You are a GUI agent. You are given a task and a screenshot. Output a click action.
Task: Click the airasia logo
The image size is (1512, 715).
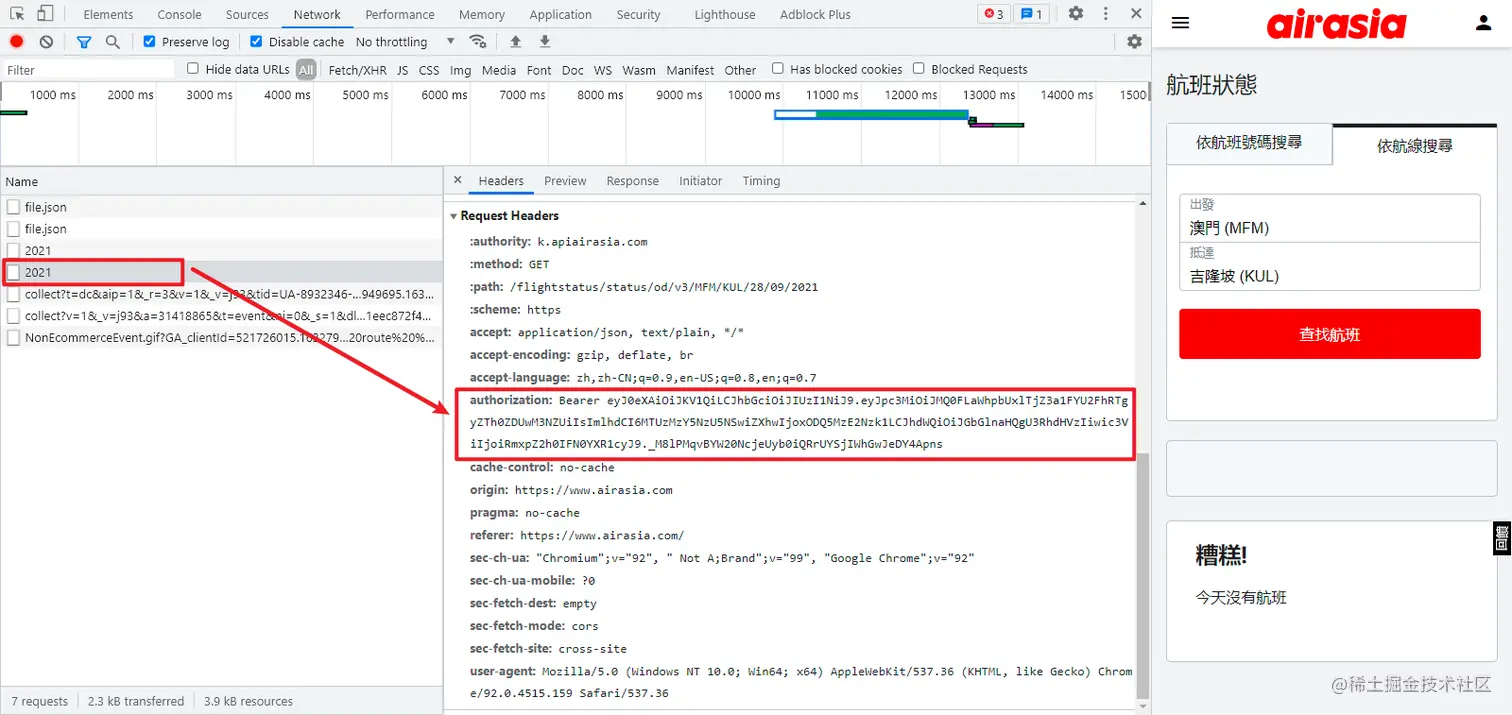pyautogui.click(x=1337, y=24)
